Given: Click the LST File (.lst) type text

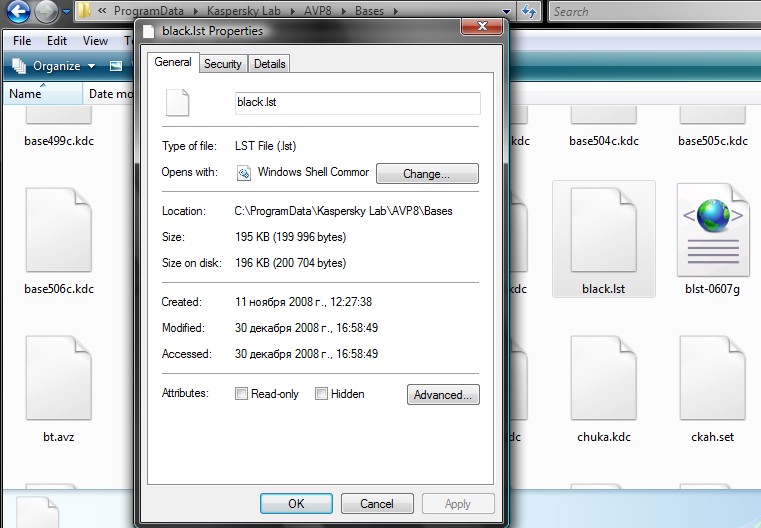Looking at the screenshot, I should click(265, 146).
